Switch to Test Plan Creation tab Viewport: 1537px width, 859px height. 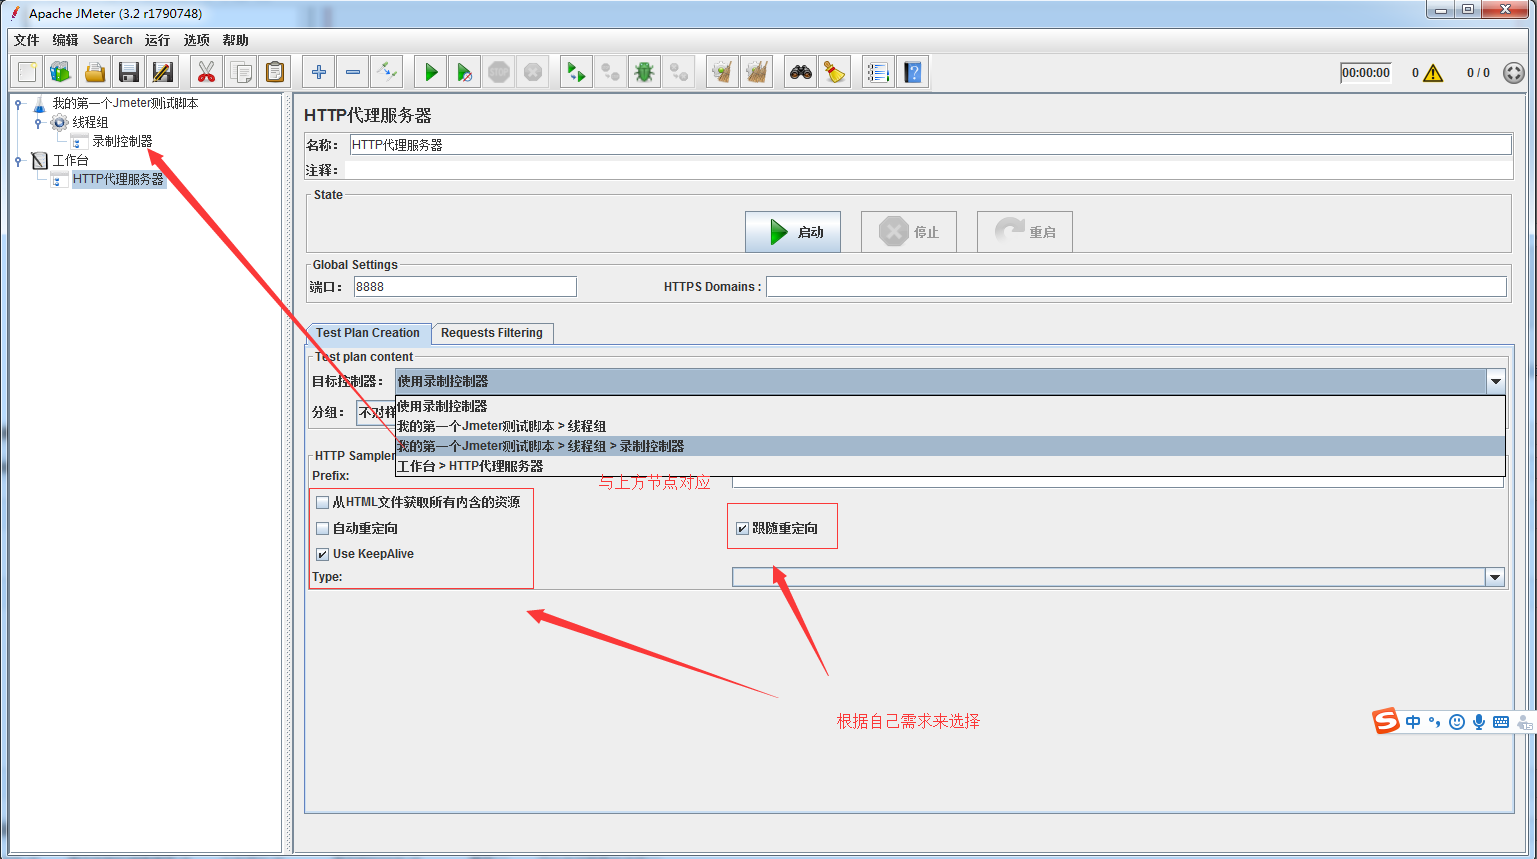[368, 333]
